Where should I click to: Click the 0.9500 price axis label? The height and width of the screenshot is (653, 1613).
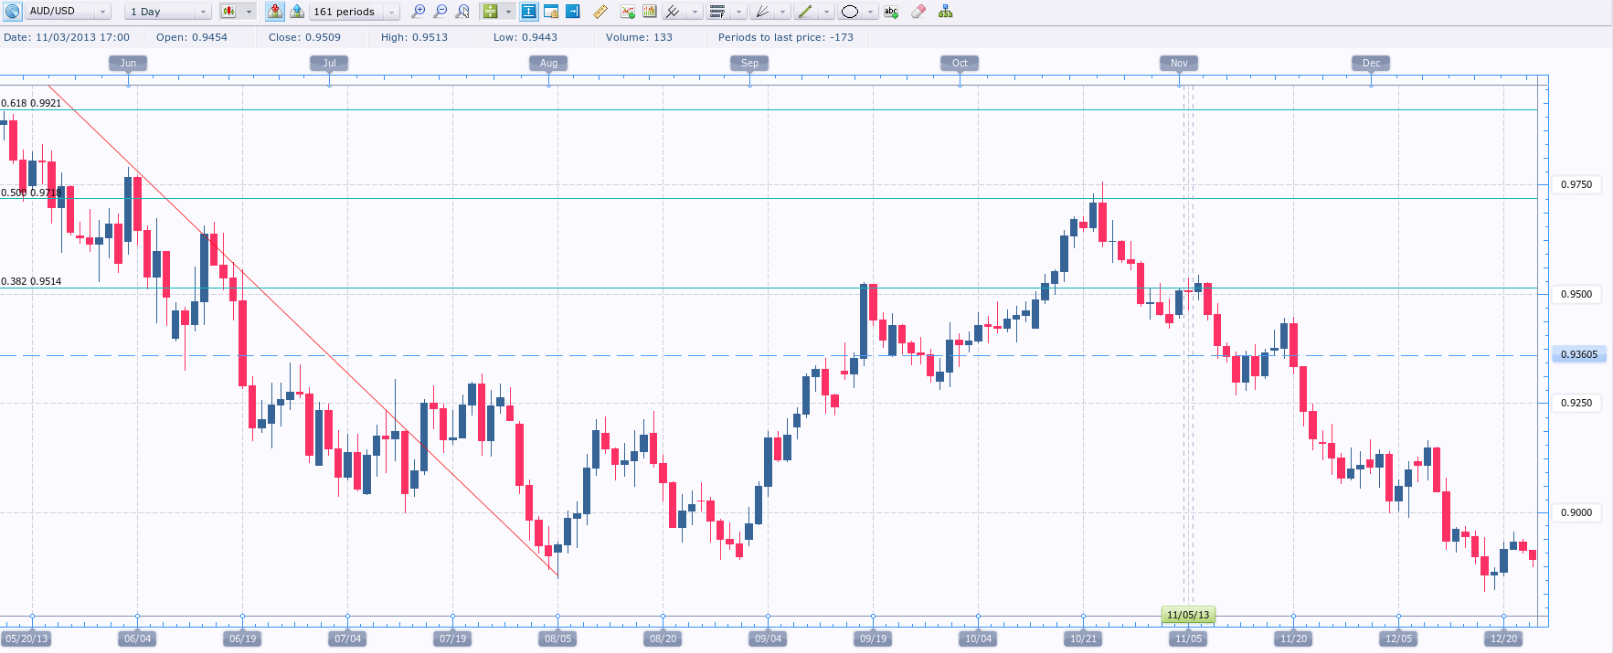(x=1577, y=294)
